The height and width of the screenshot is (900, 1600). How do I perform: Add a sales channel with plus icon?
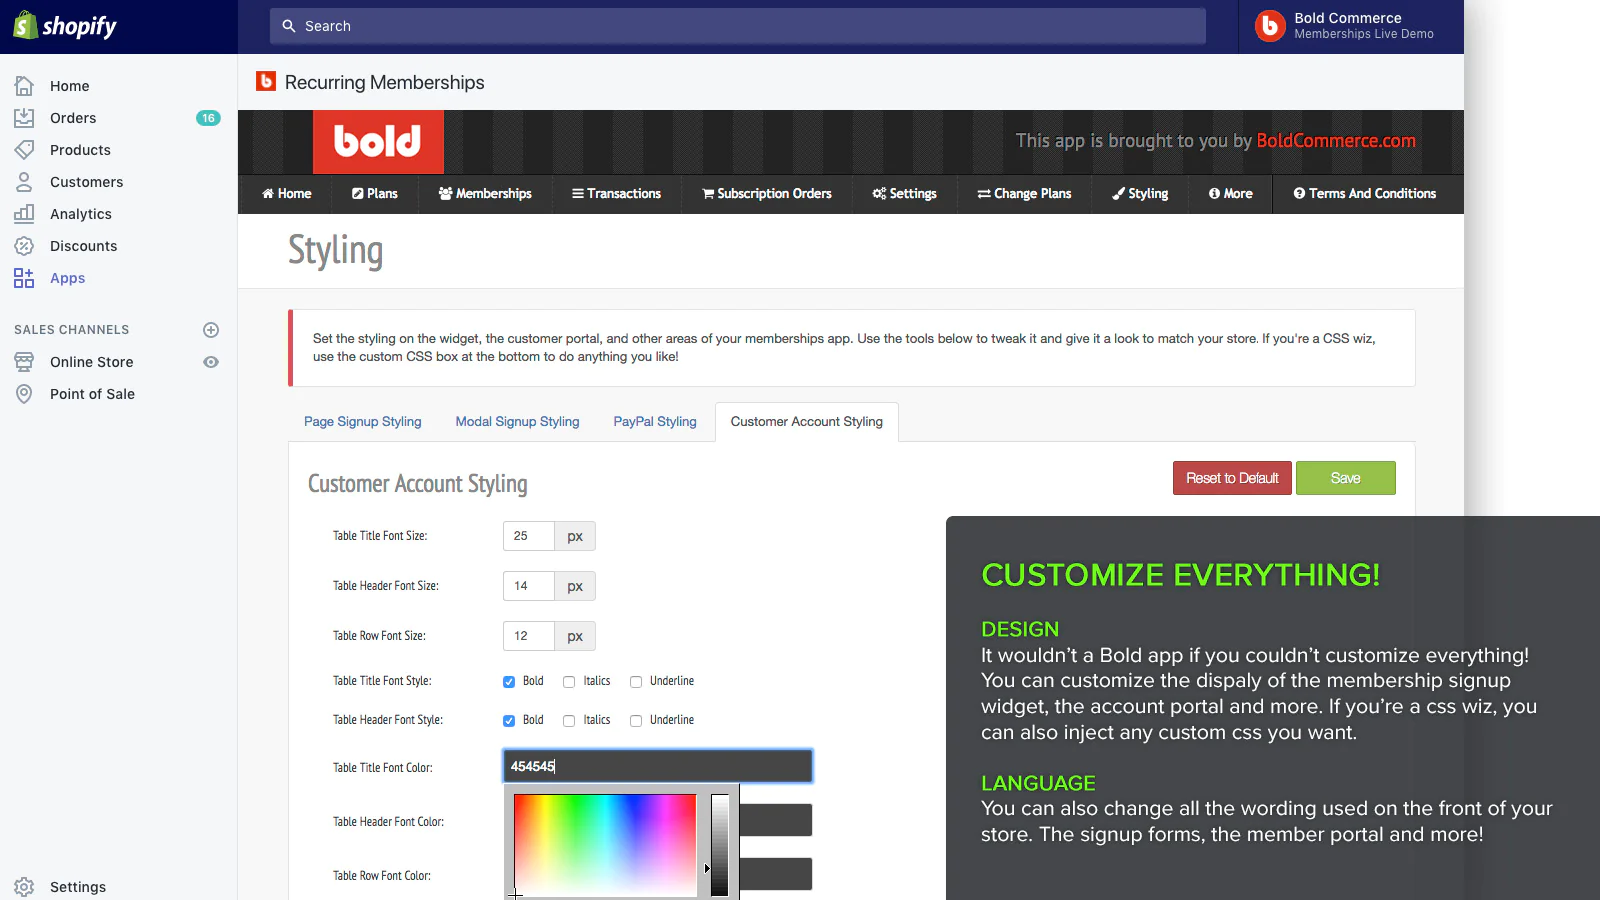tap(211, 330)
